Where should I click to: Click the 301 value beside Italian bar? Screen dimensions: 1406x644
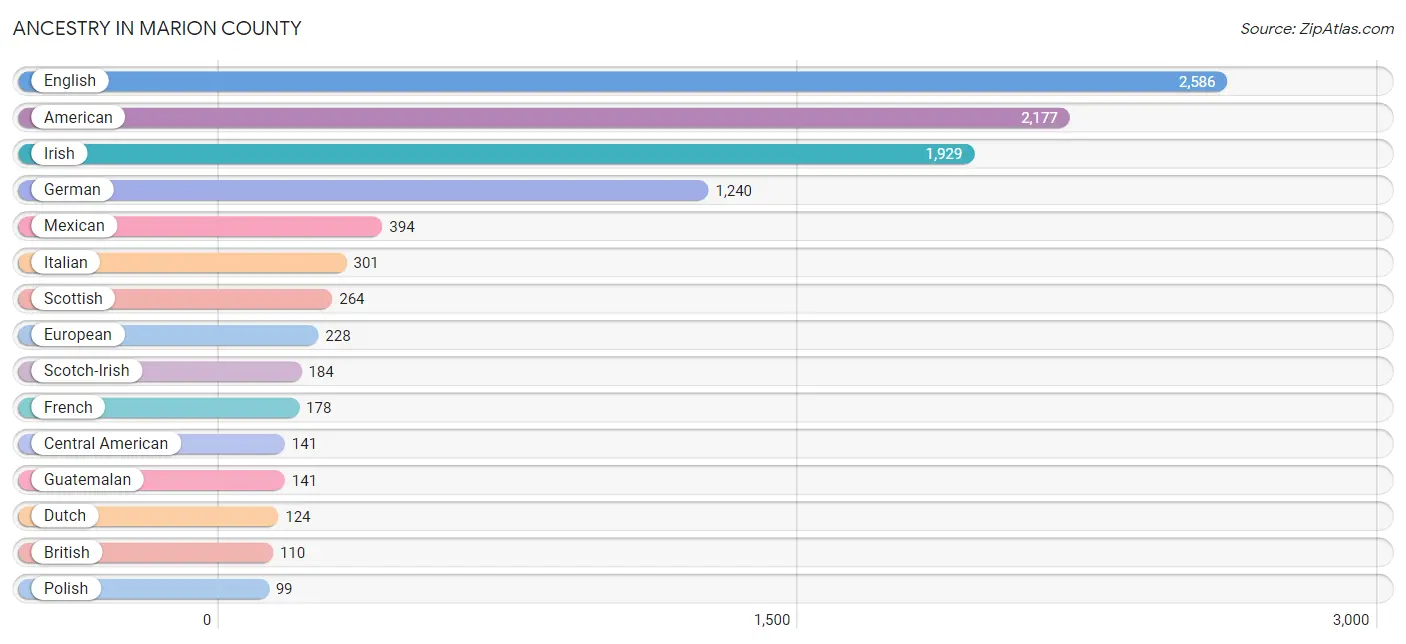pos(366,263)
